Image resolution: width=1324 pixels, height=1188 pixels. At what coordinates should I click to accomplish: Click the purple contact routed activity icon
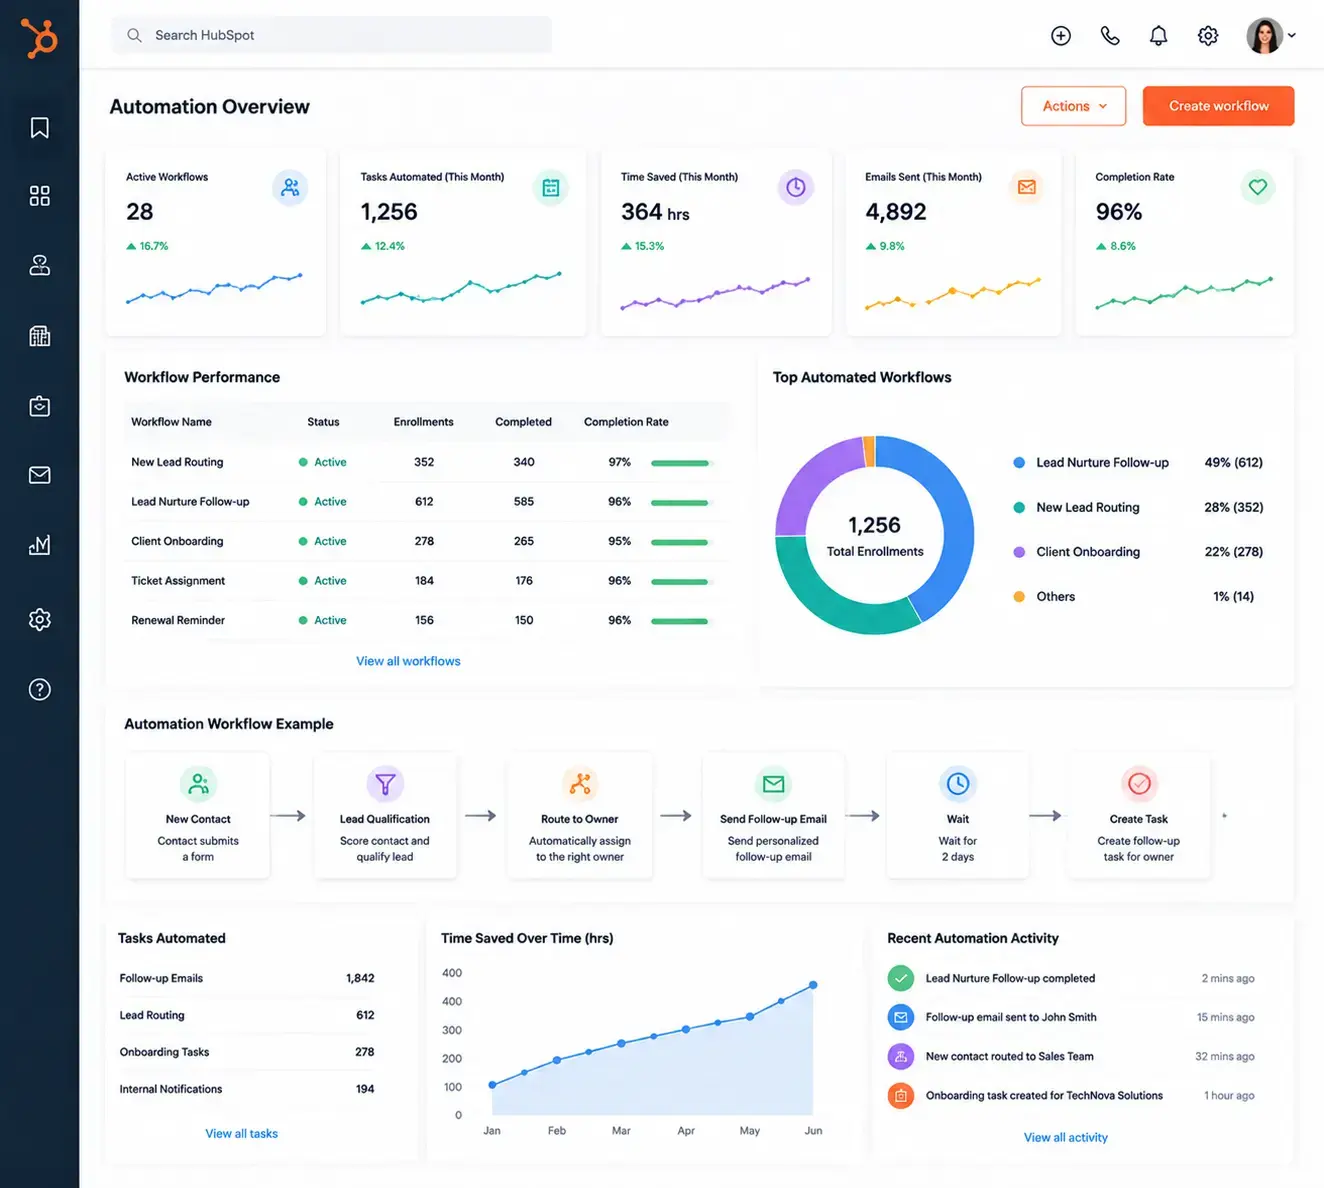pos(901,1056)
